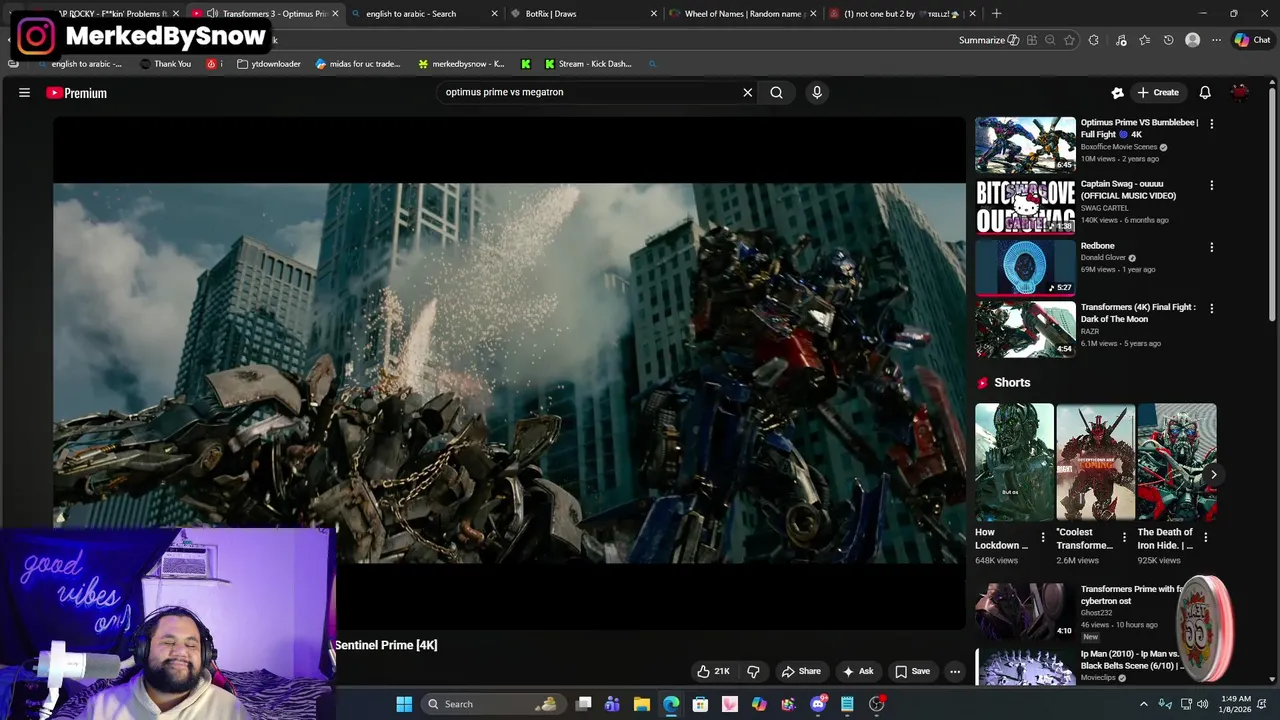Open Transformers Final Fight Dark of the Moon

(1025, 329)
